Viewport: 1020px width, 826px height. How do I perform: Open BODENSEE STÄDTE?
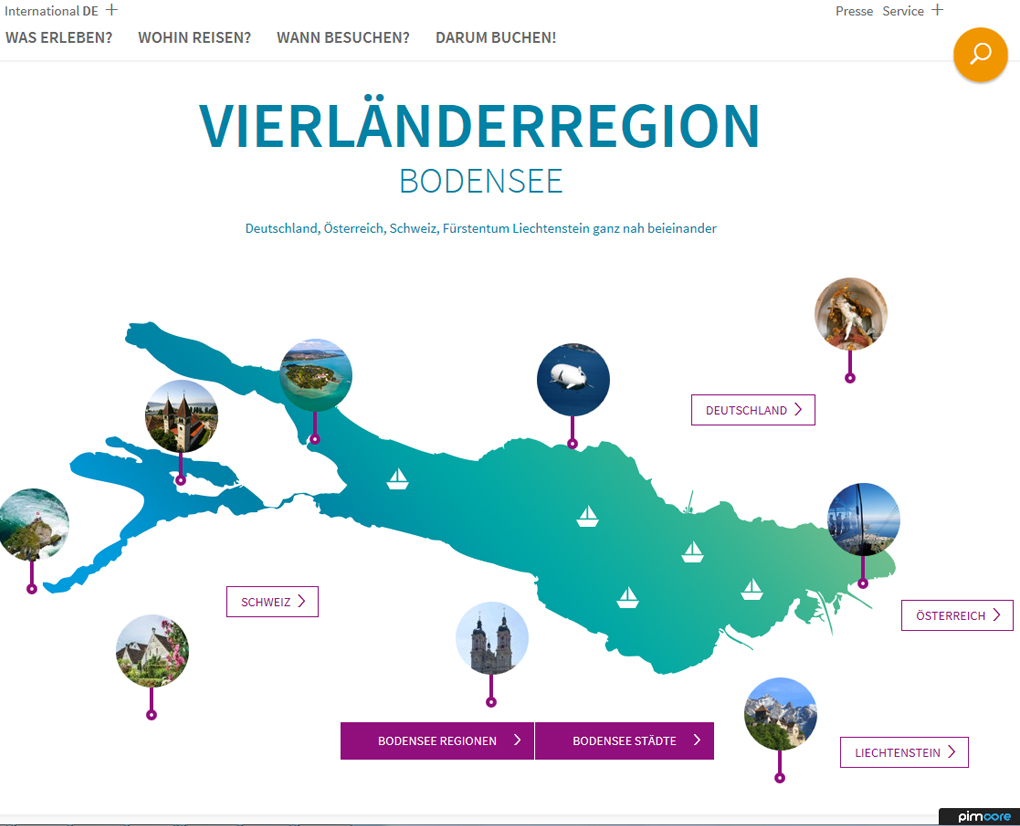[x=625, y=741]
